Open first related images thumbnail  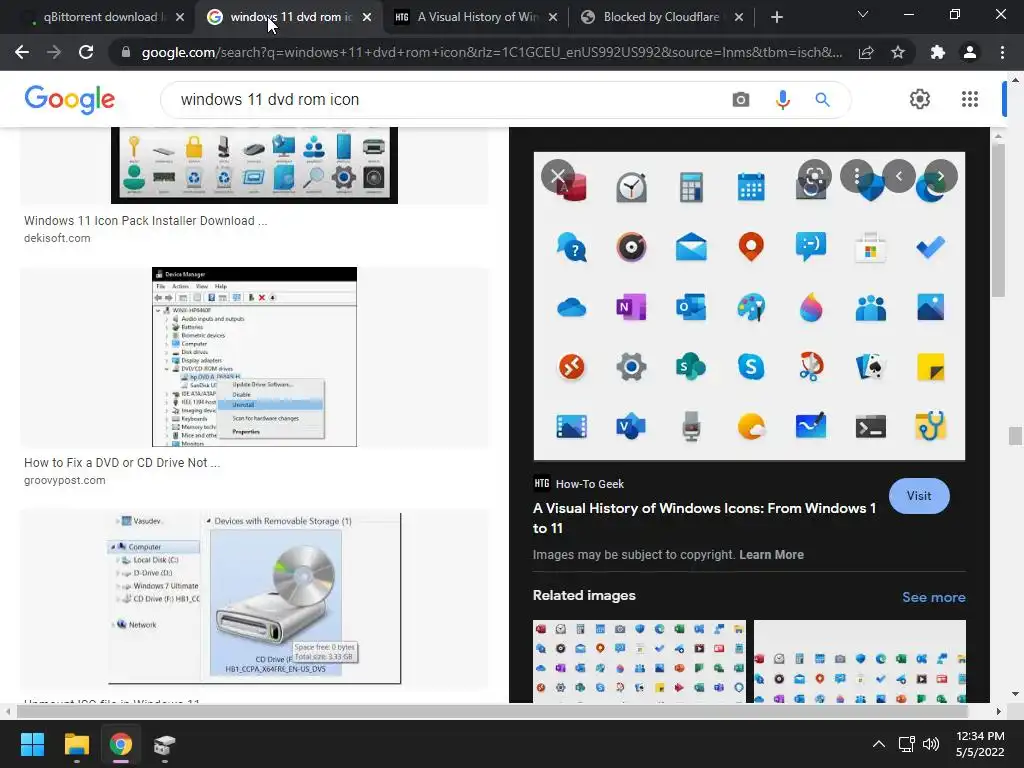point(639,661)
